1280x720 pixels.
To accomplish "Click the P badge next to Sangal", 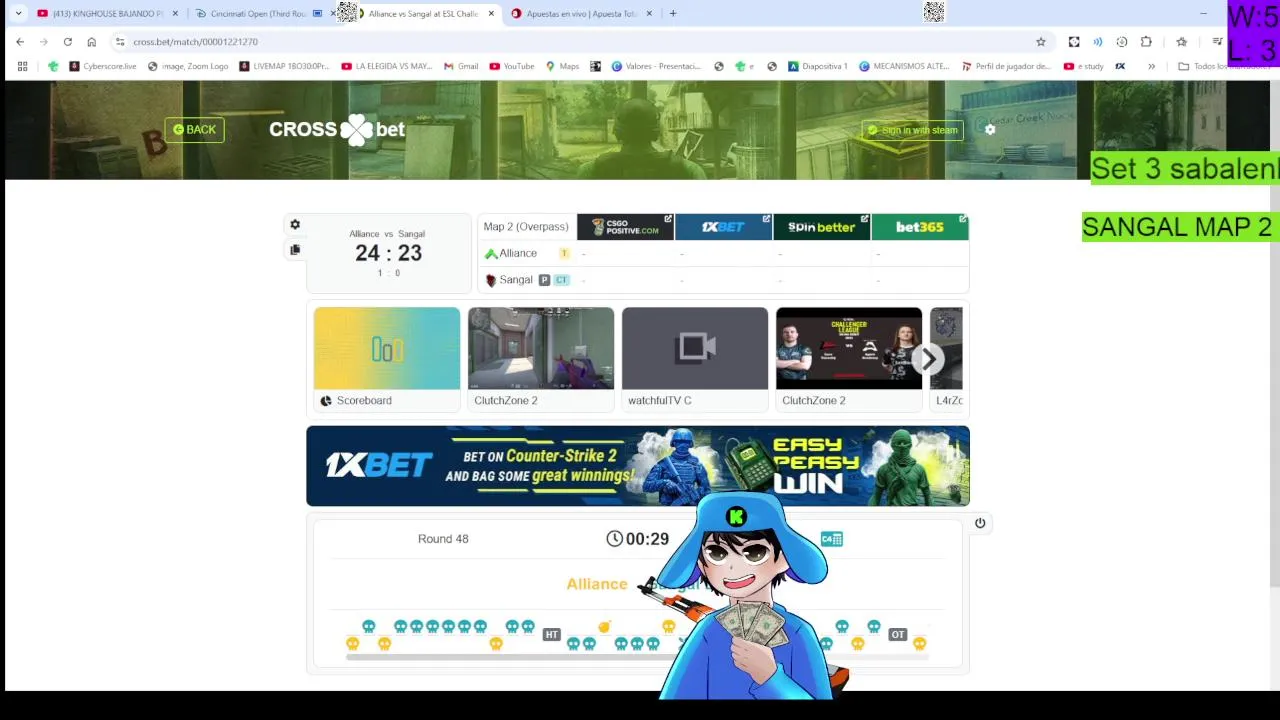I will [x=544, y=280].
